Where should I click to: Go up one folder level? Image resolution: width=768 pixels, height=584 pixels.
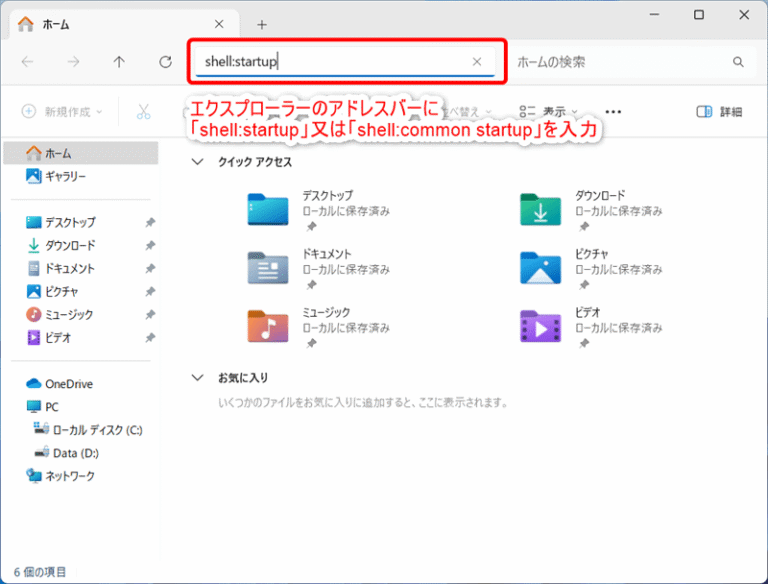point(119,62)
